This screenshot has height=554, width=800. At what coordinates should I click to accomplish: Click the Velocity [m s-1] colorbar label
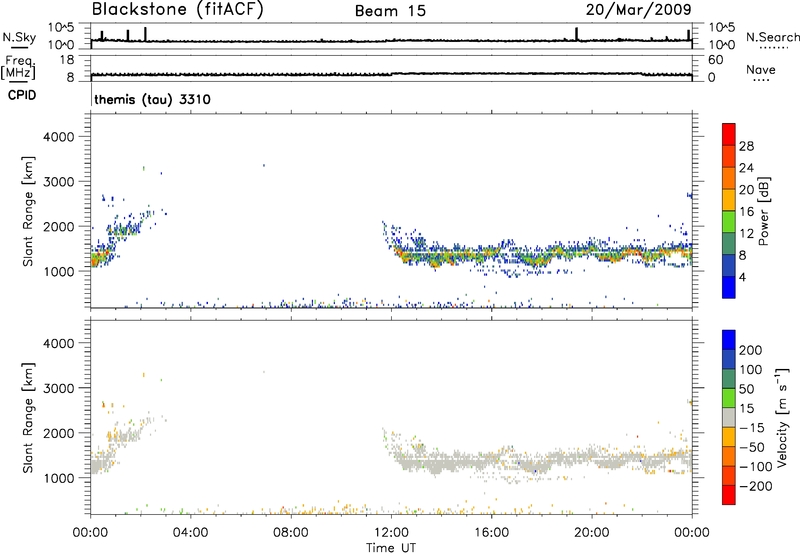[x=782, y=417]
